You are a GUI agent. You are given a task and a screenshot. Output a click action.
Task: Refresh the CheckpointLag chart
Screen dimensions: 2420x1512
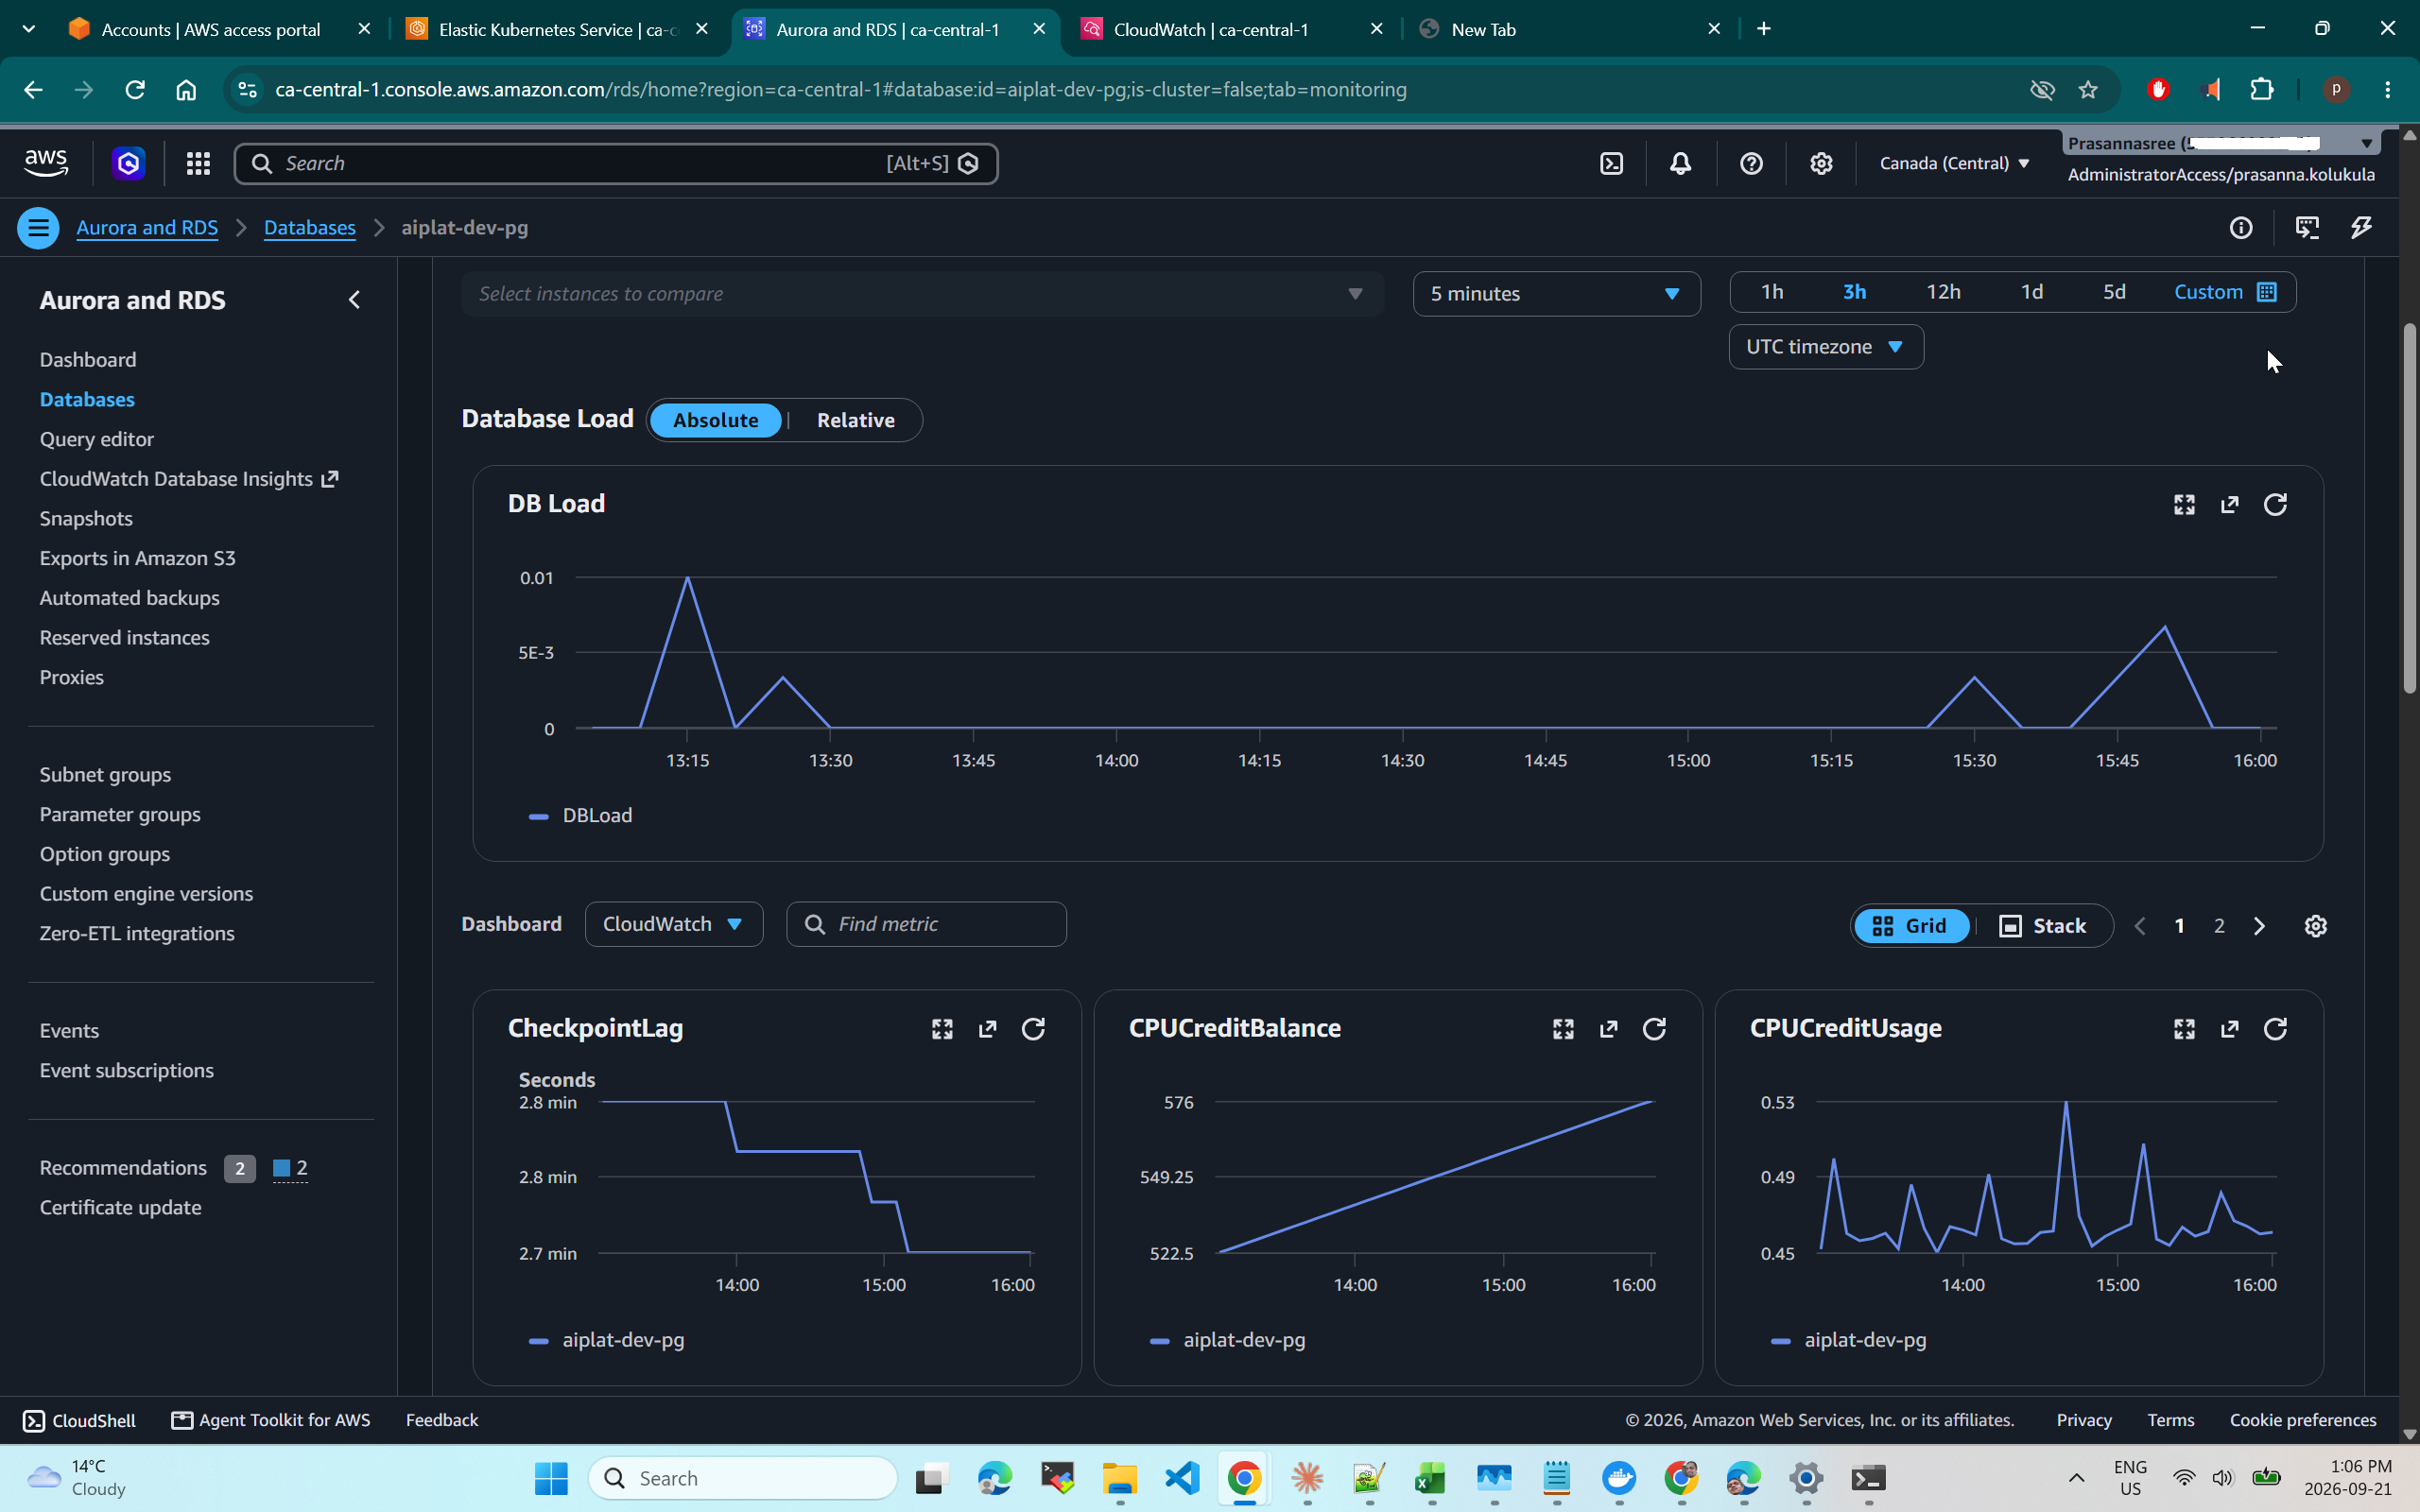[x=1033, y=1029]
